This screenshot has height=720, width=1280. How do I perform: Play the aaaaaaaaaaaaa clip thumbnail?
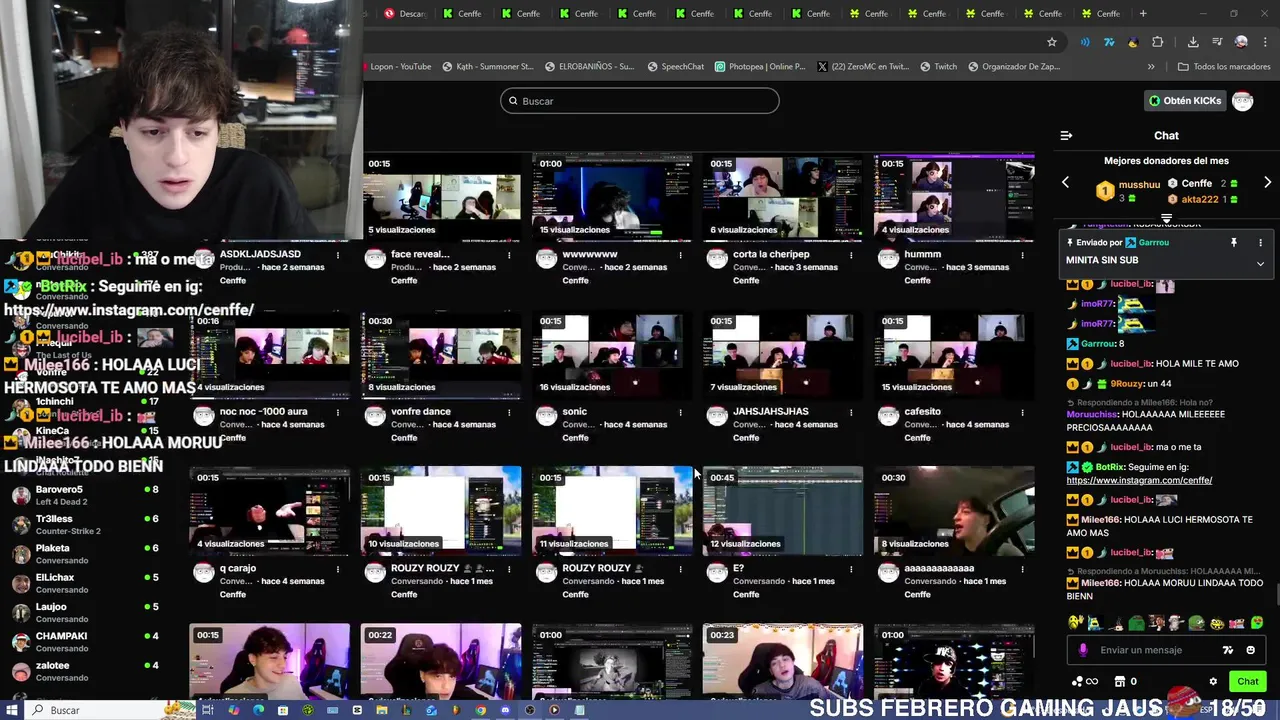[x=954, y=510]
